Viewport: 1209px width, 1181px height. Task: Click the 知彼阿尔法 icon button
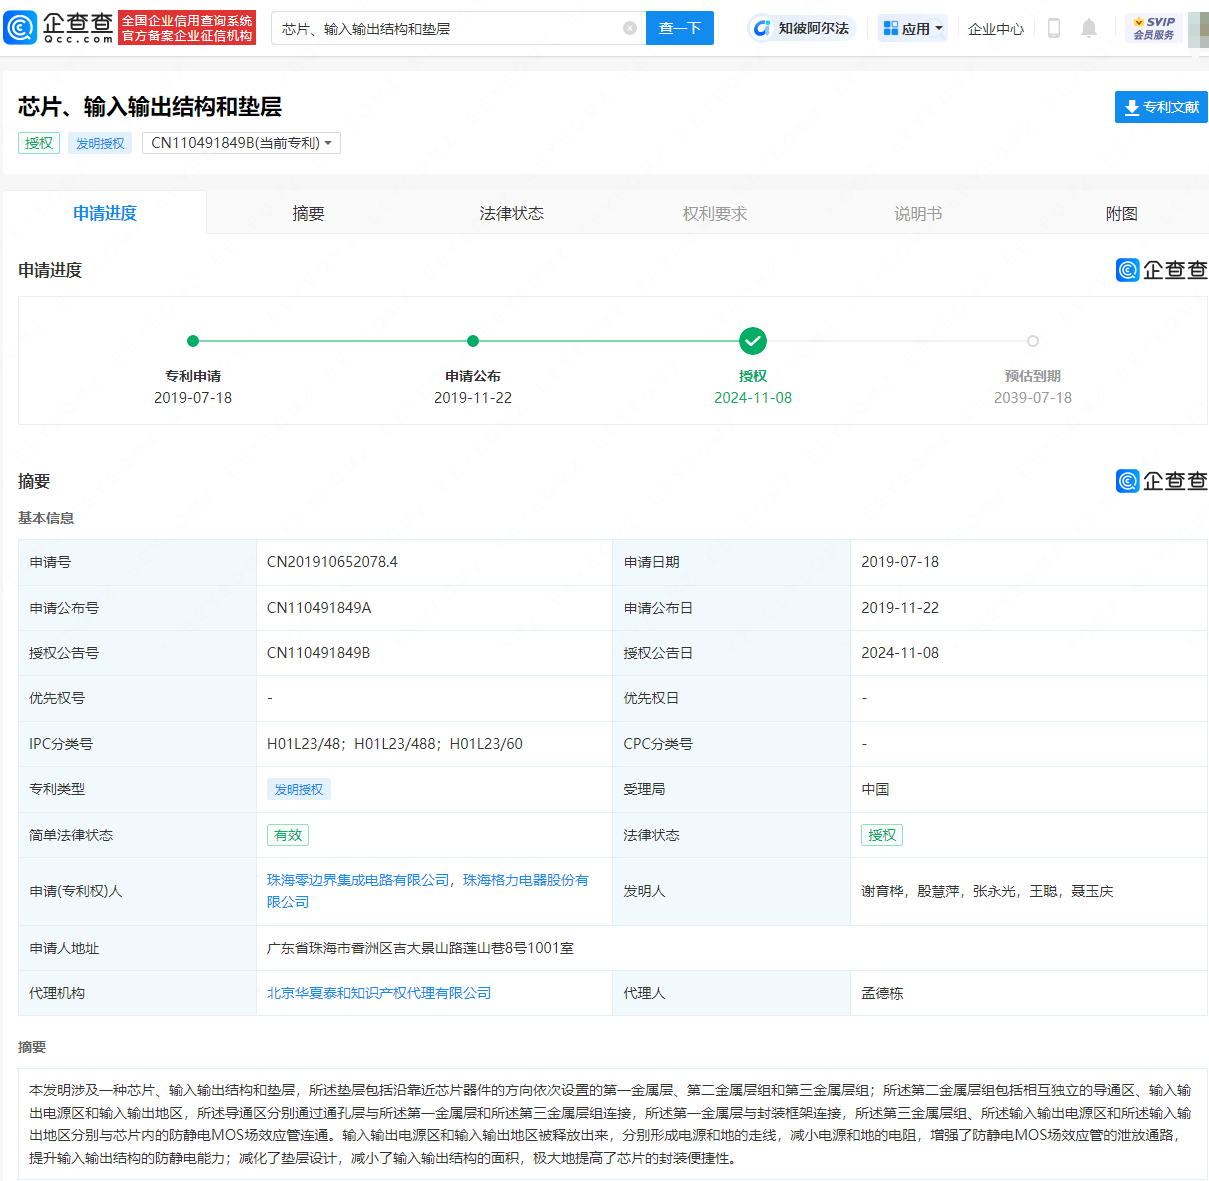pos(802,28)
